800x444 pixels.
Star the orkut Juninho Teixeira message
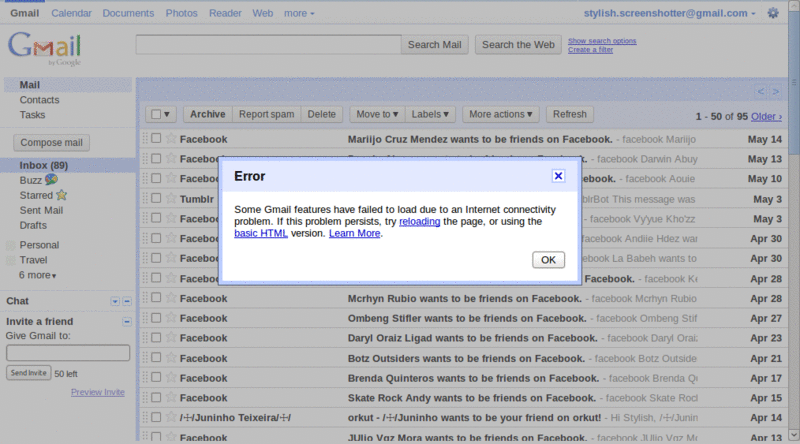point(171,417)
